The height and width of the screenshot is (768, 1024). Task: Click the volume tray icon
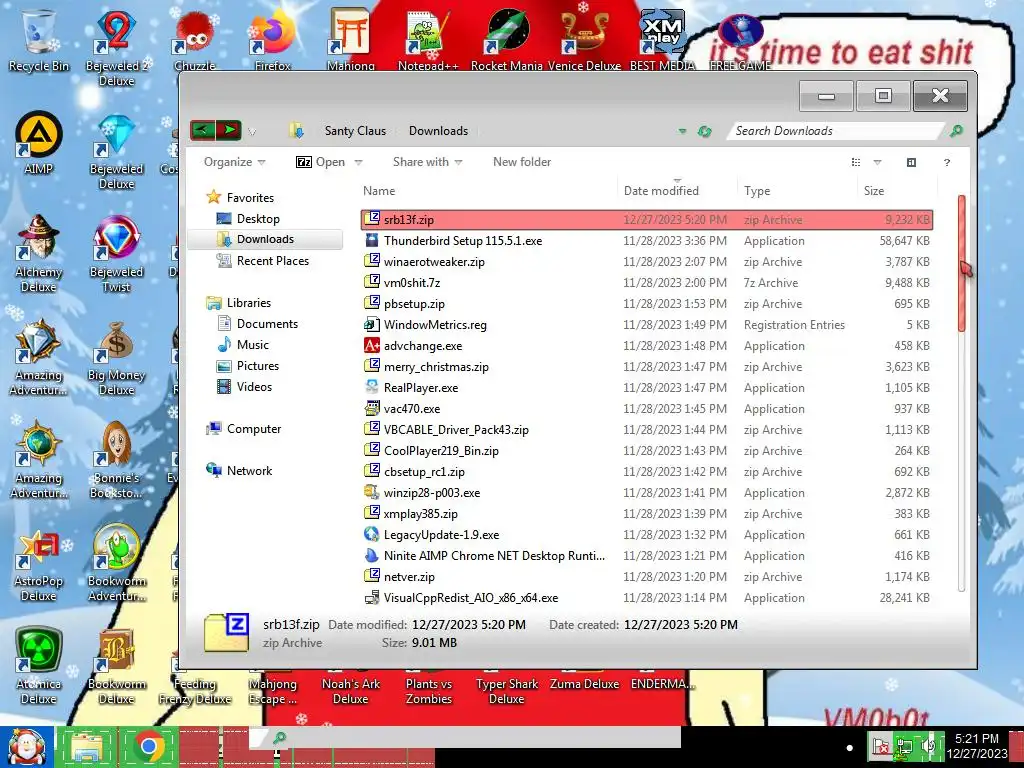pyautogui.click(x=929, y=746)
